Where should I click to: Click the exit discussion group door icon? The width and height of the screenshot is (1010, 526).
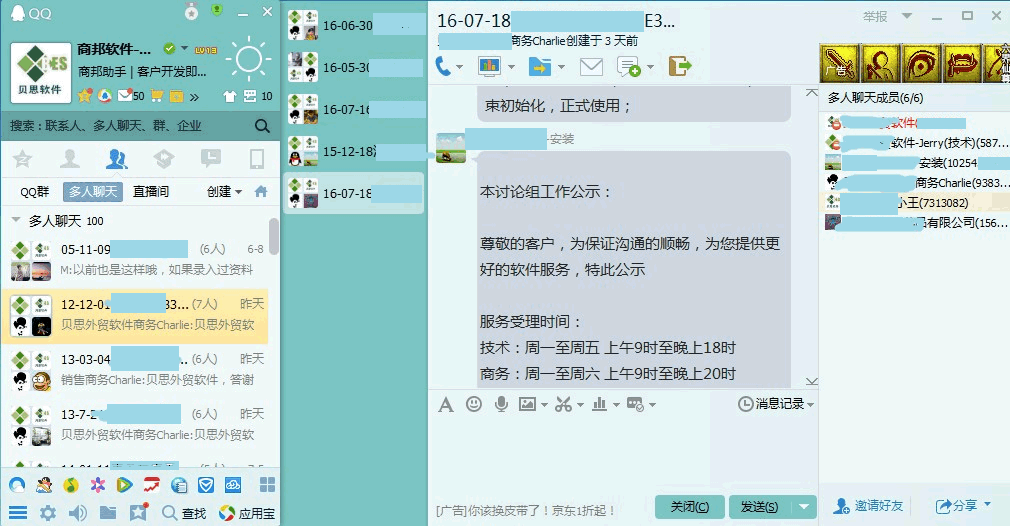(680, 66)
